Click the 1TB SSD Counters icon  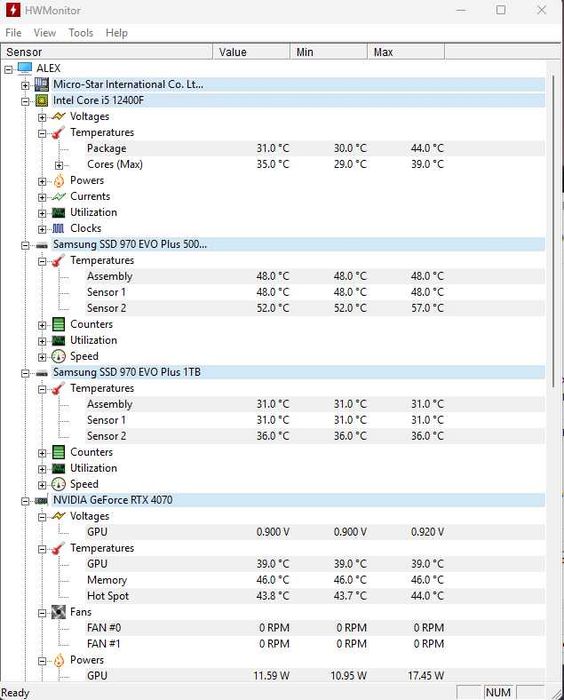[x=58, y=452]
